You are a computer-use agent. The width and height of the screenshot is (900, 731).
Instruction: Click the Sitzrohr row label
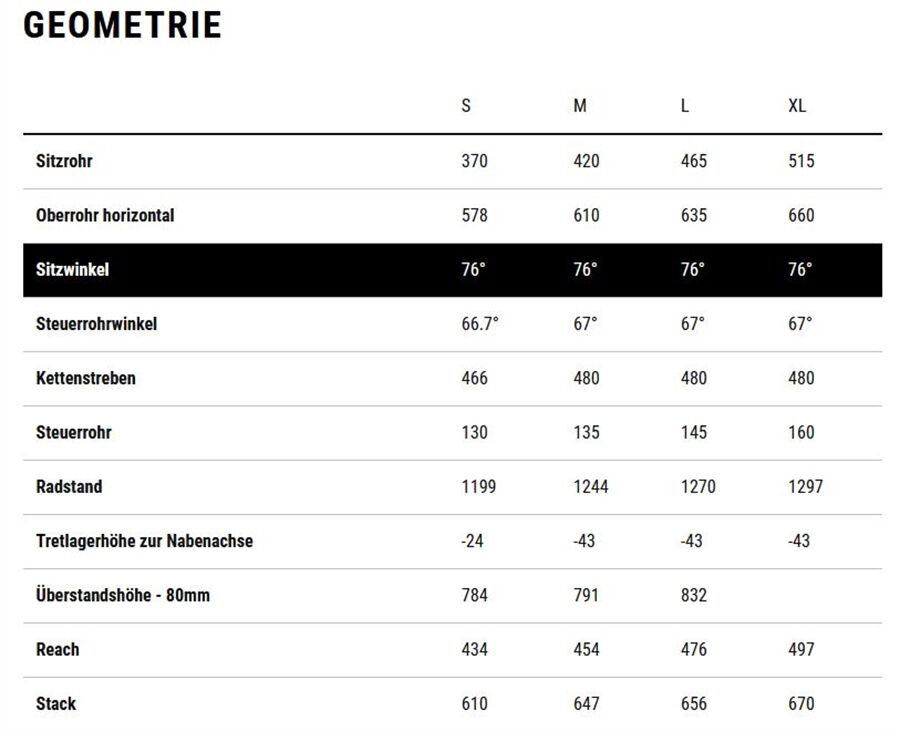[x=64, y=161]
